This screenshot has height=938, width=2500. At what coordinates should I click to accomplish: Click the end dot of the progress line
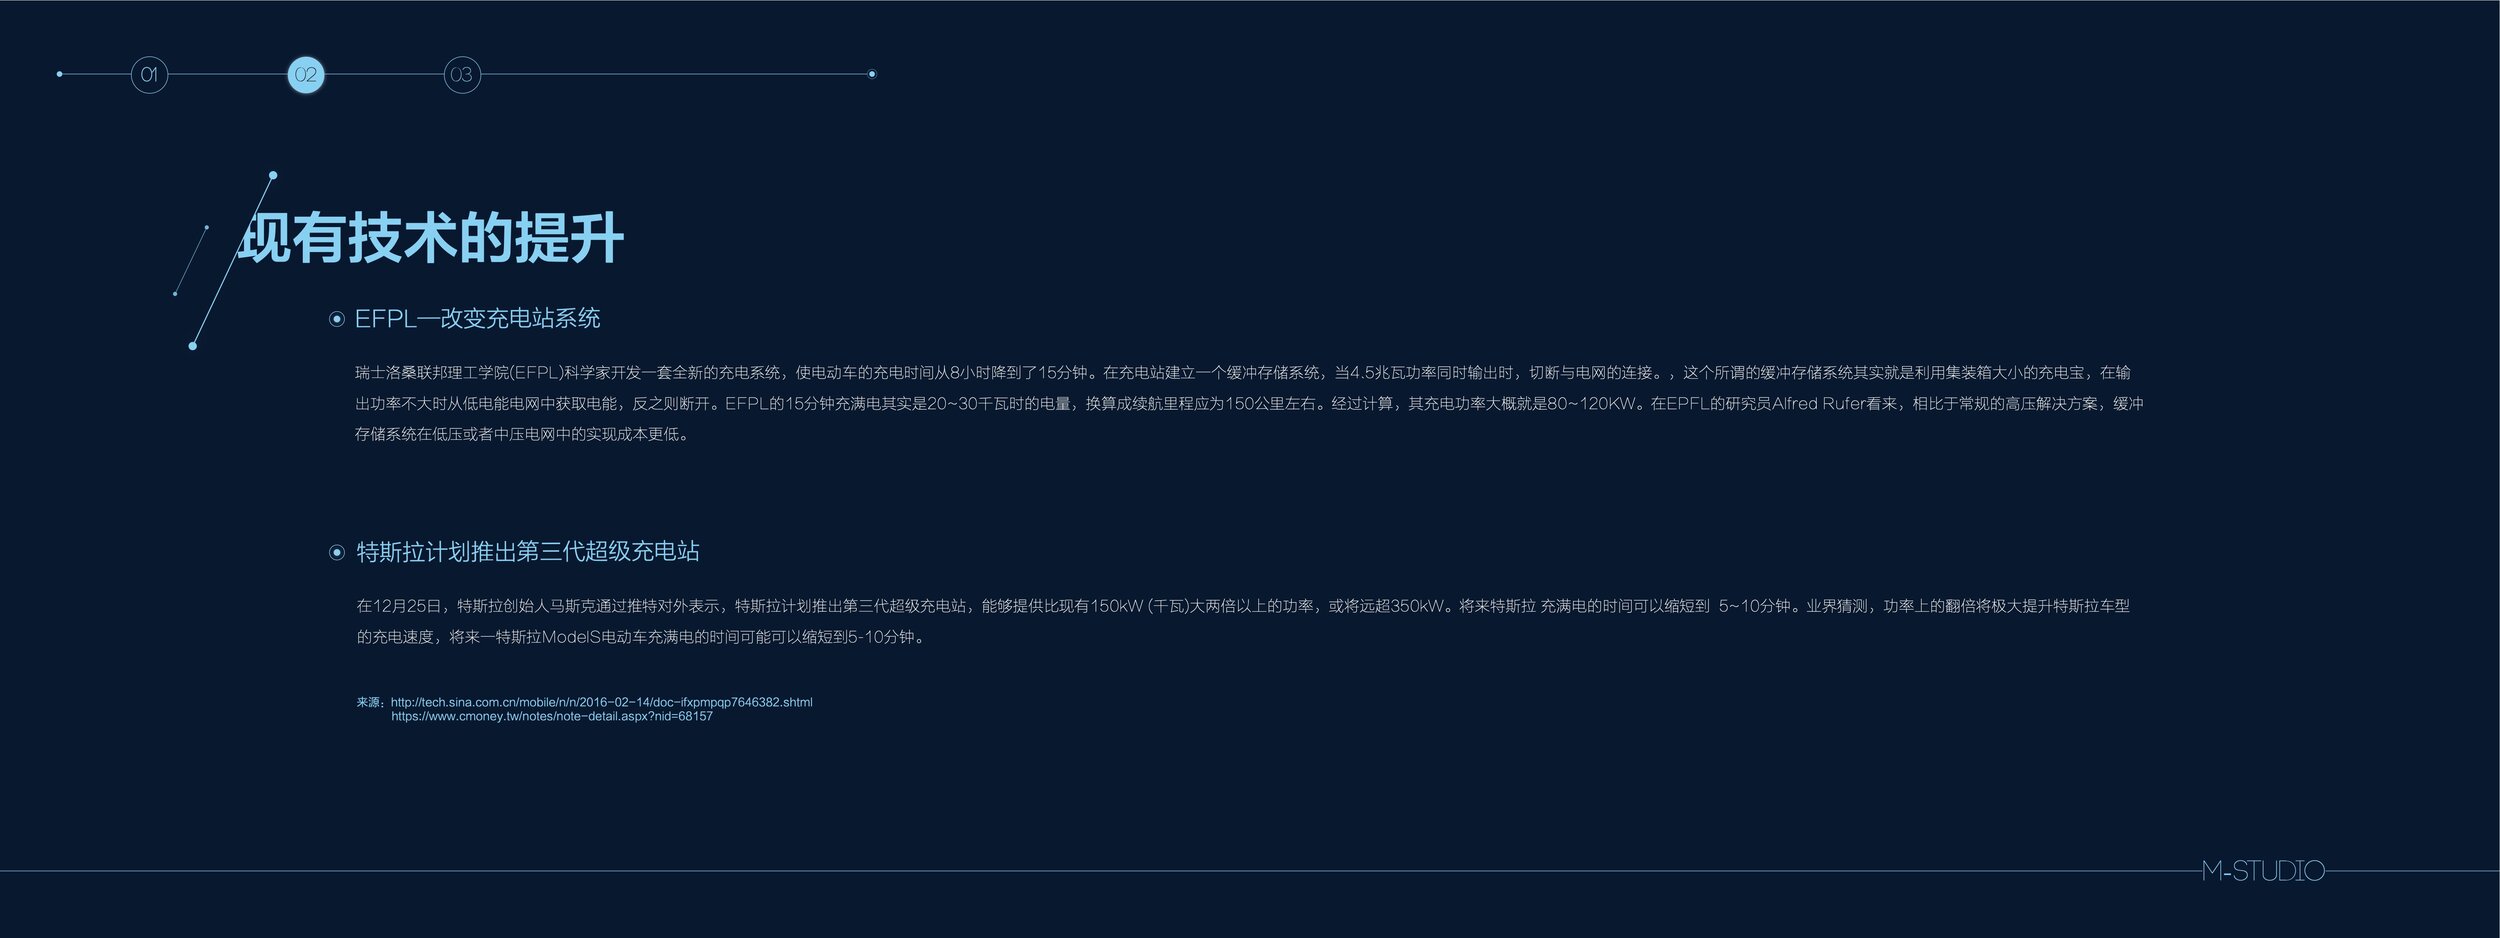coord(872,74)
